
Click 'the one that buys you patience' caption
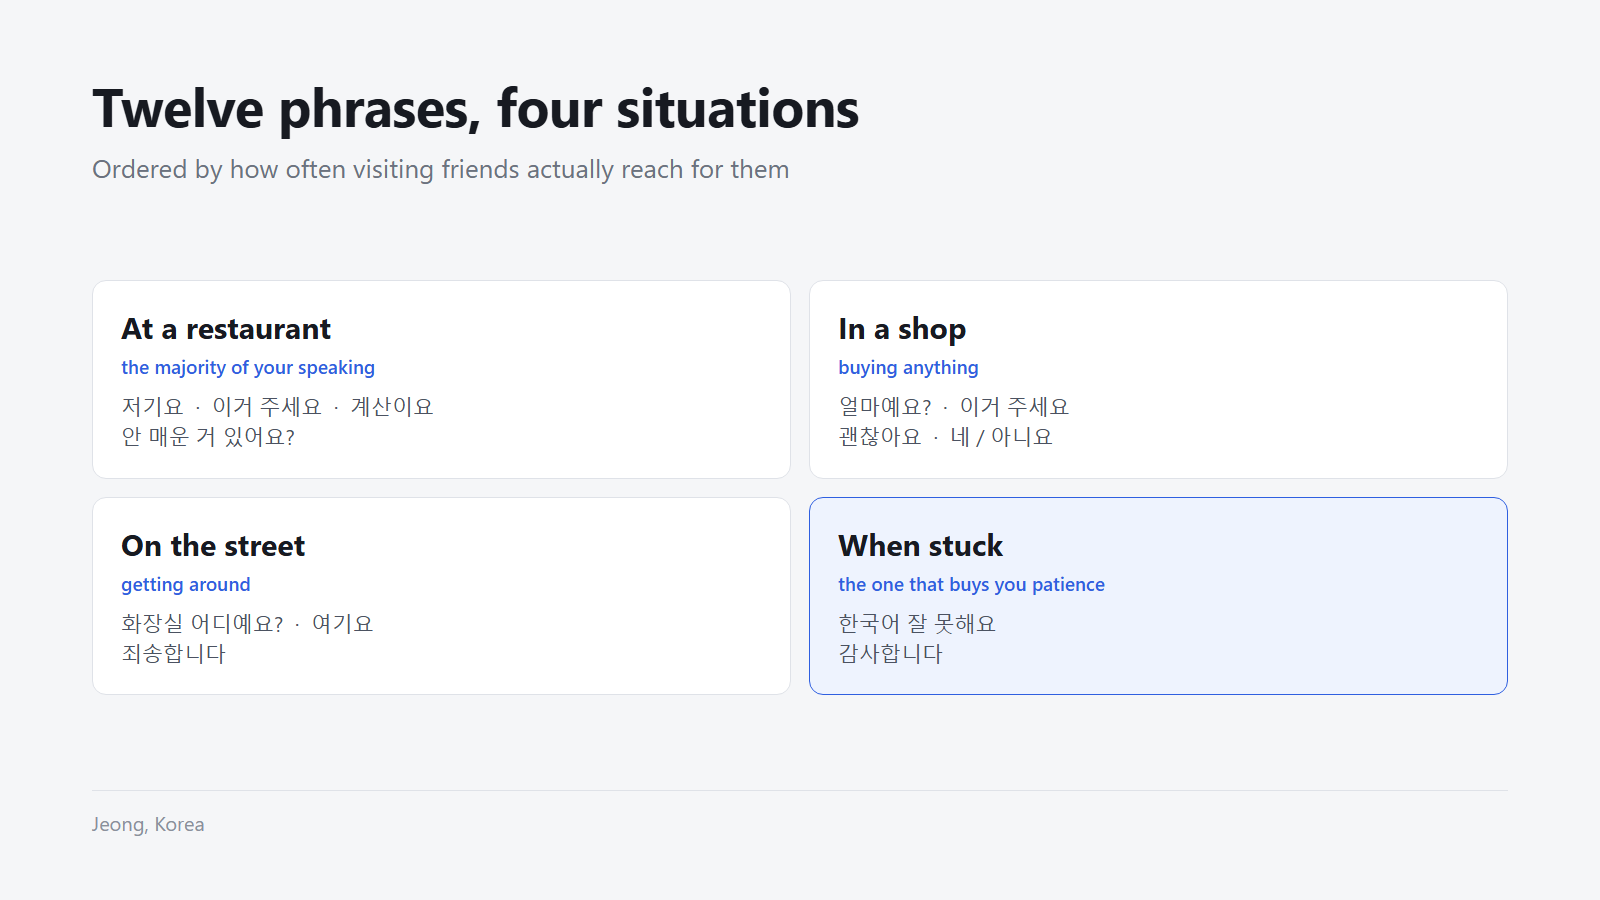(971, 585)
